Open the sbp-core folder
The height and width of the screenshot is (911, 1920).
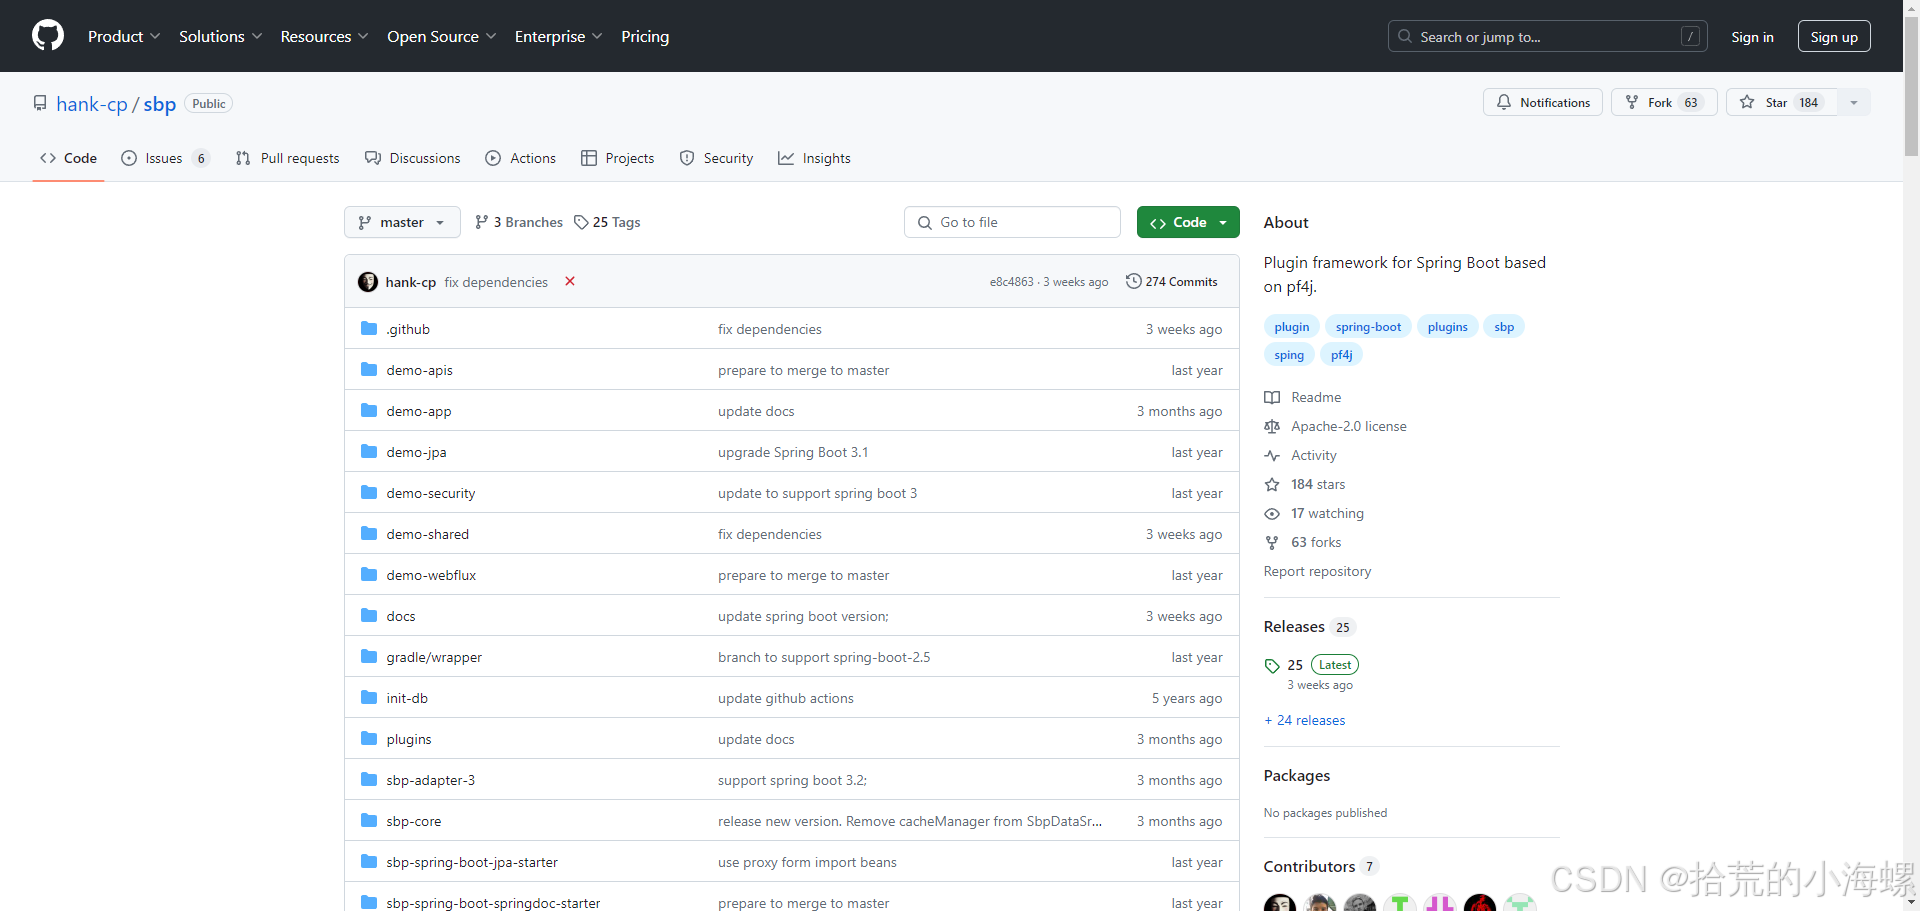click(413, 821)
